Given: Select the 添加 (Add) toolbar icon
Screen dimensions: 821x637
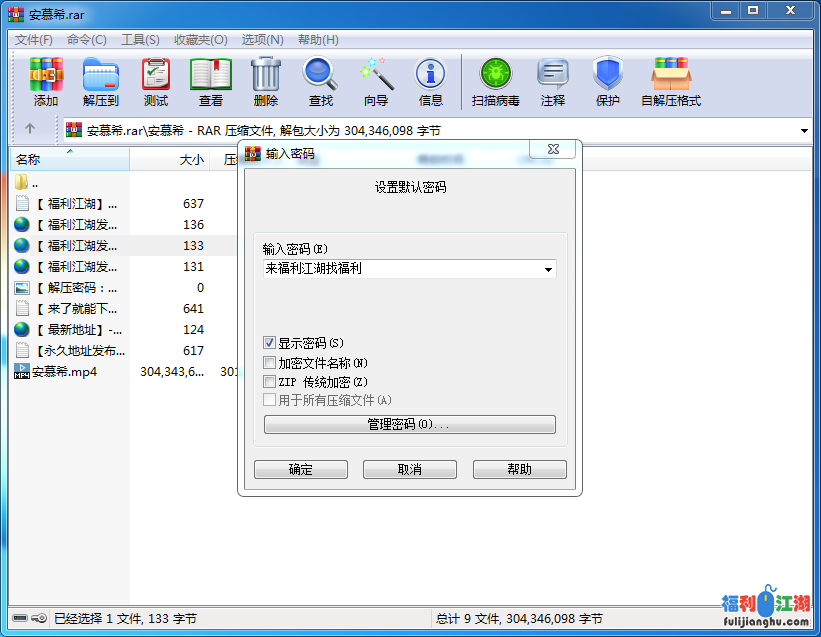Looking at the screenshot, I should [46, 80].
